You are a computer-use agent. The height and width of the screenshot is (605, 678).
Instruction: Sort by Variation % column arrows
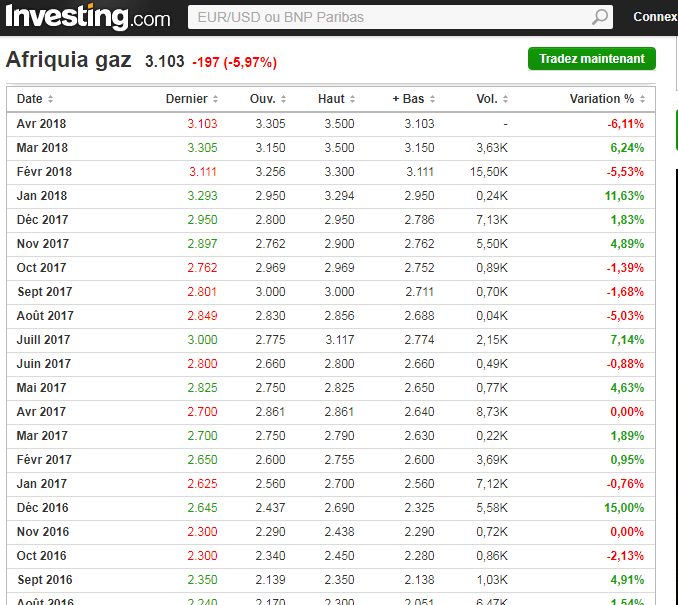tap(642, 99)
